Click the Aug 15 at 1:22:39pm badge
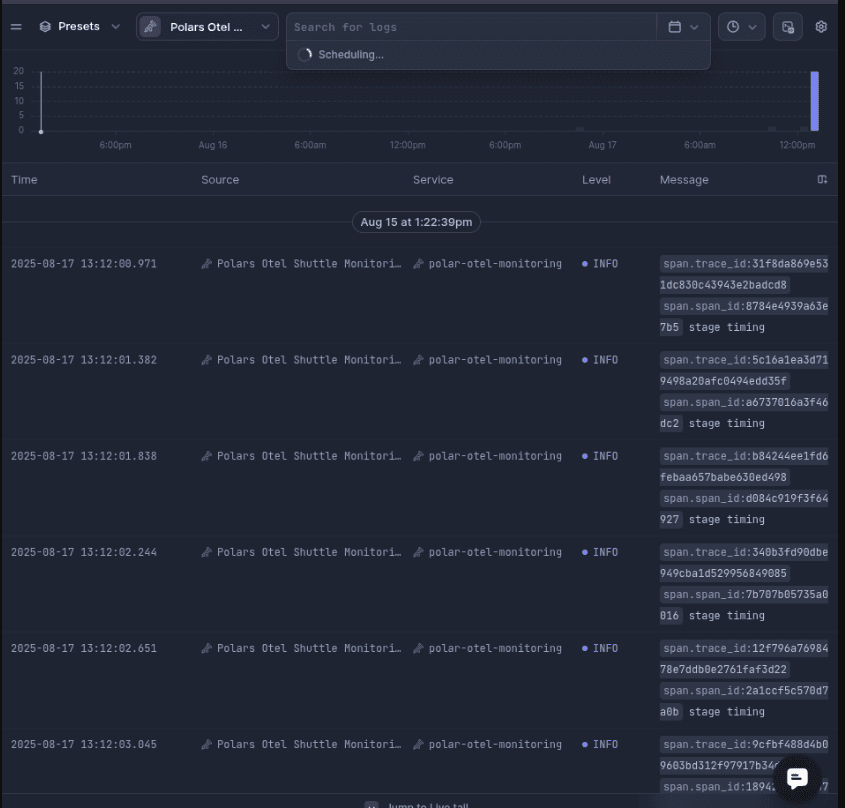 click(x=416, y=222)
